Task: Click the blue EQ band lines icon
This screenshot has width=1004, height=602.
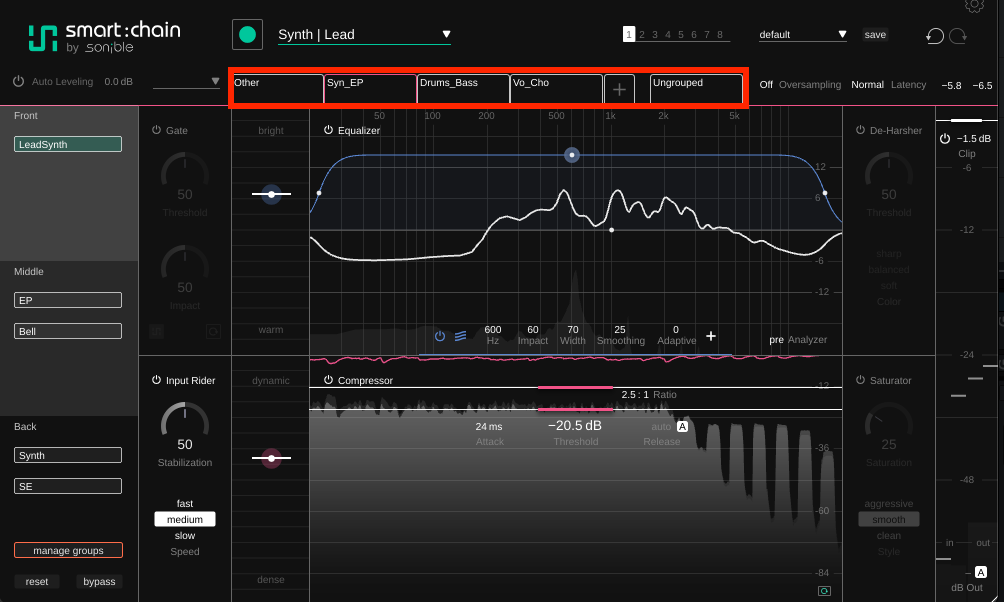Action: point(460,336)
